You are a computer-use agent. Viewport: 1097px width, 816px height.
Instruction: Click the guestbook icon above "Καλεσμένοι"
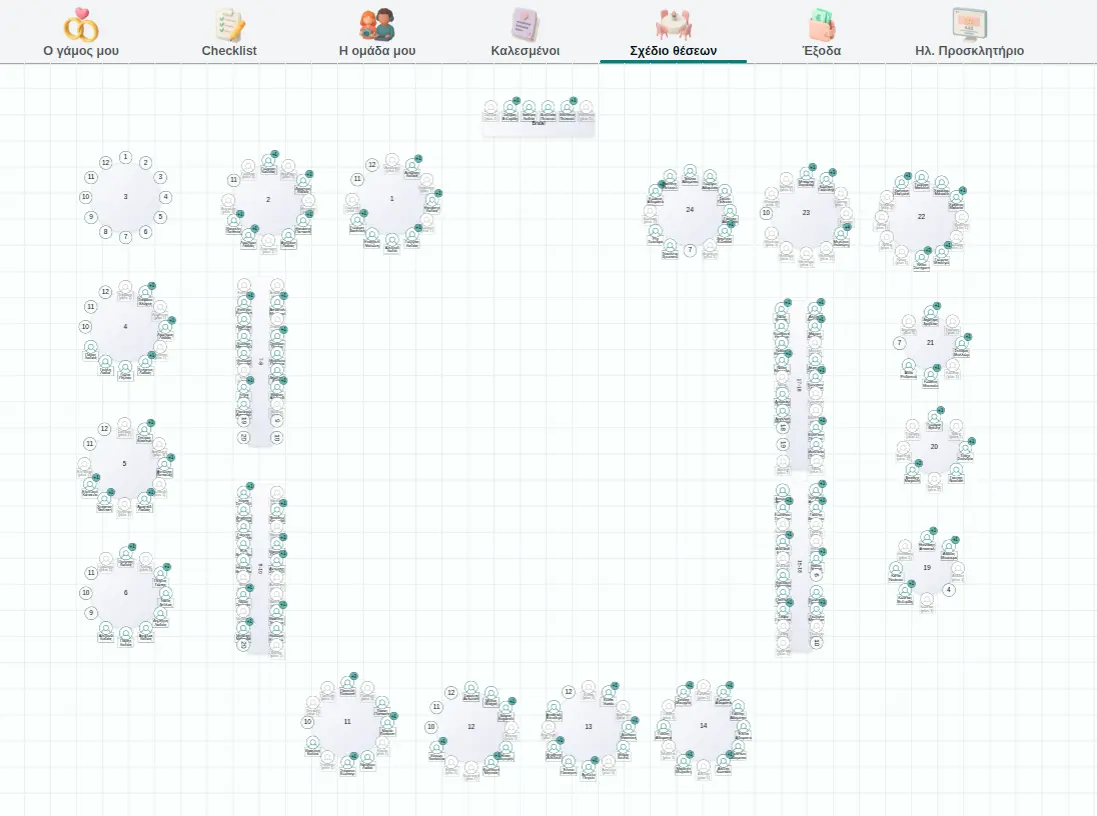click(x=525, y=24)
